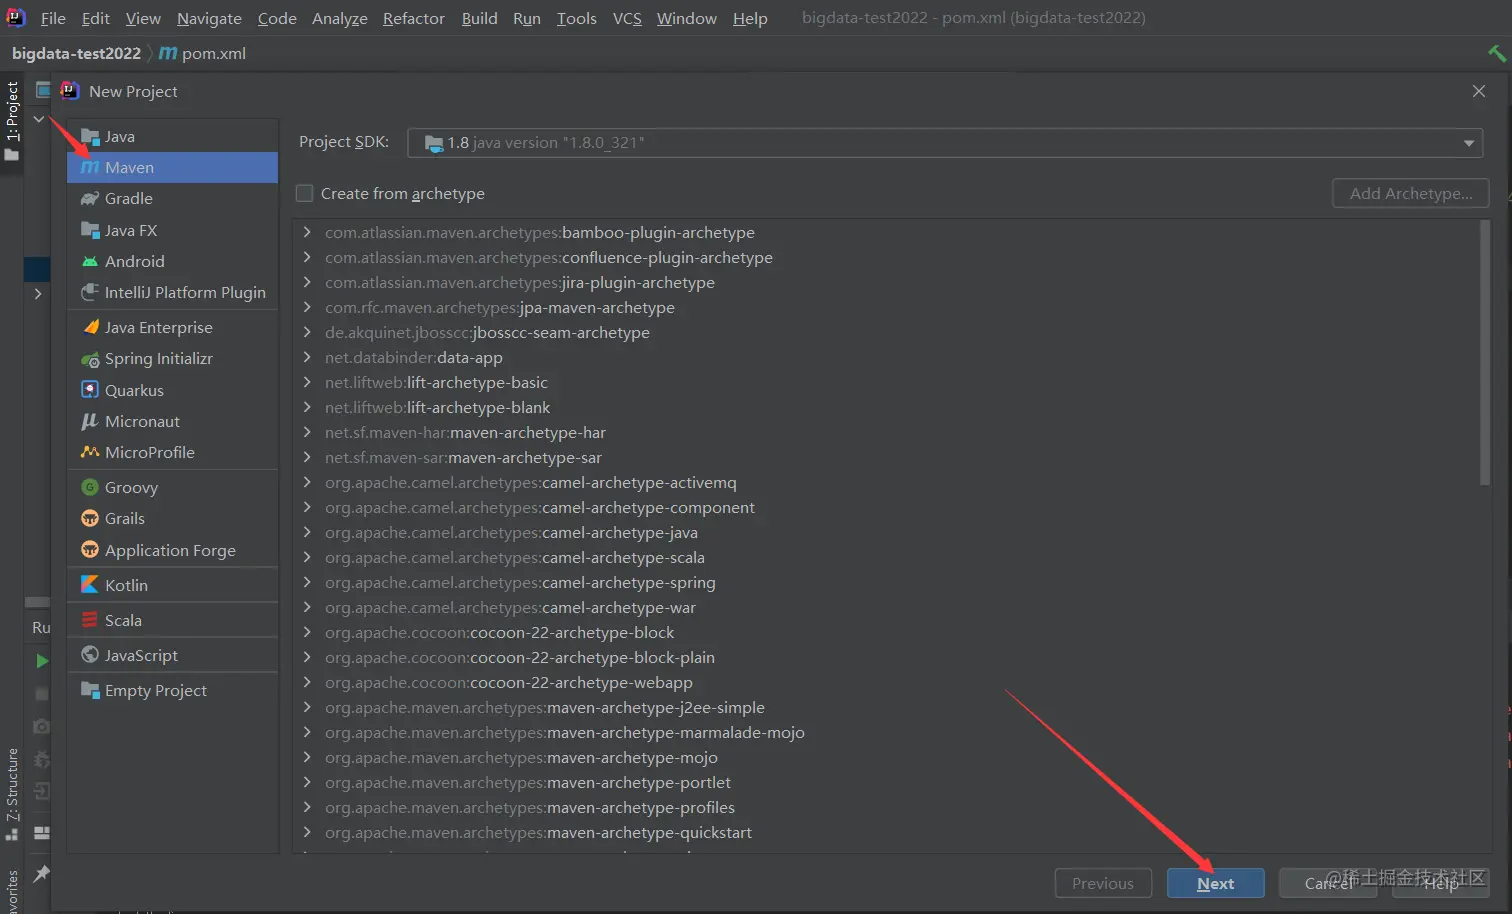Open the Project SDK dropdown
1512x914 pixels.
tap(945, 142)
